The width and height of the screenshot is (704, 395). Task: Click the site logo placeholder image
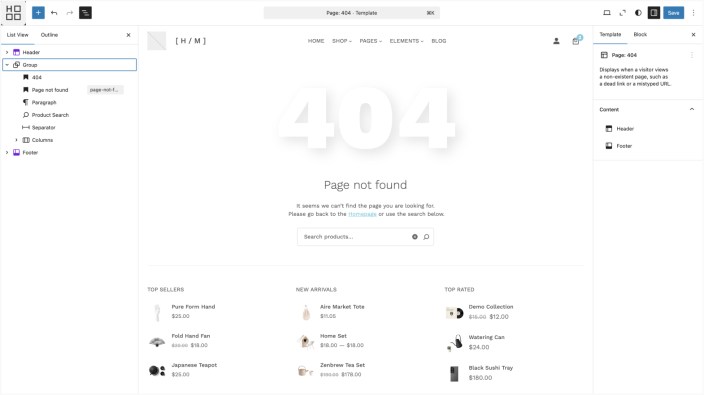coord(157,41)
